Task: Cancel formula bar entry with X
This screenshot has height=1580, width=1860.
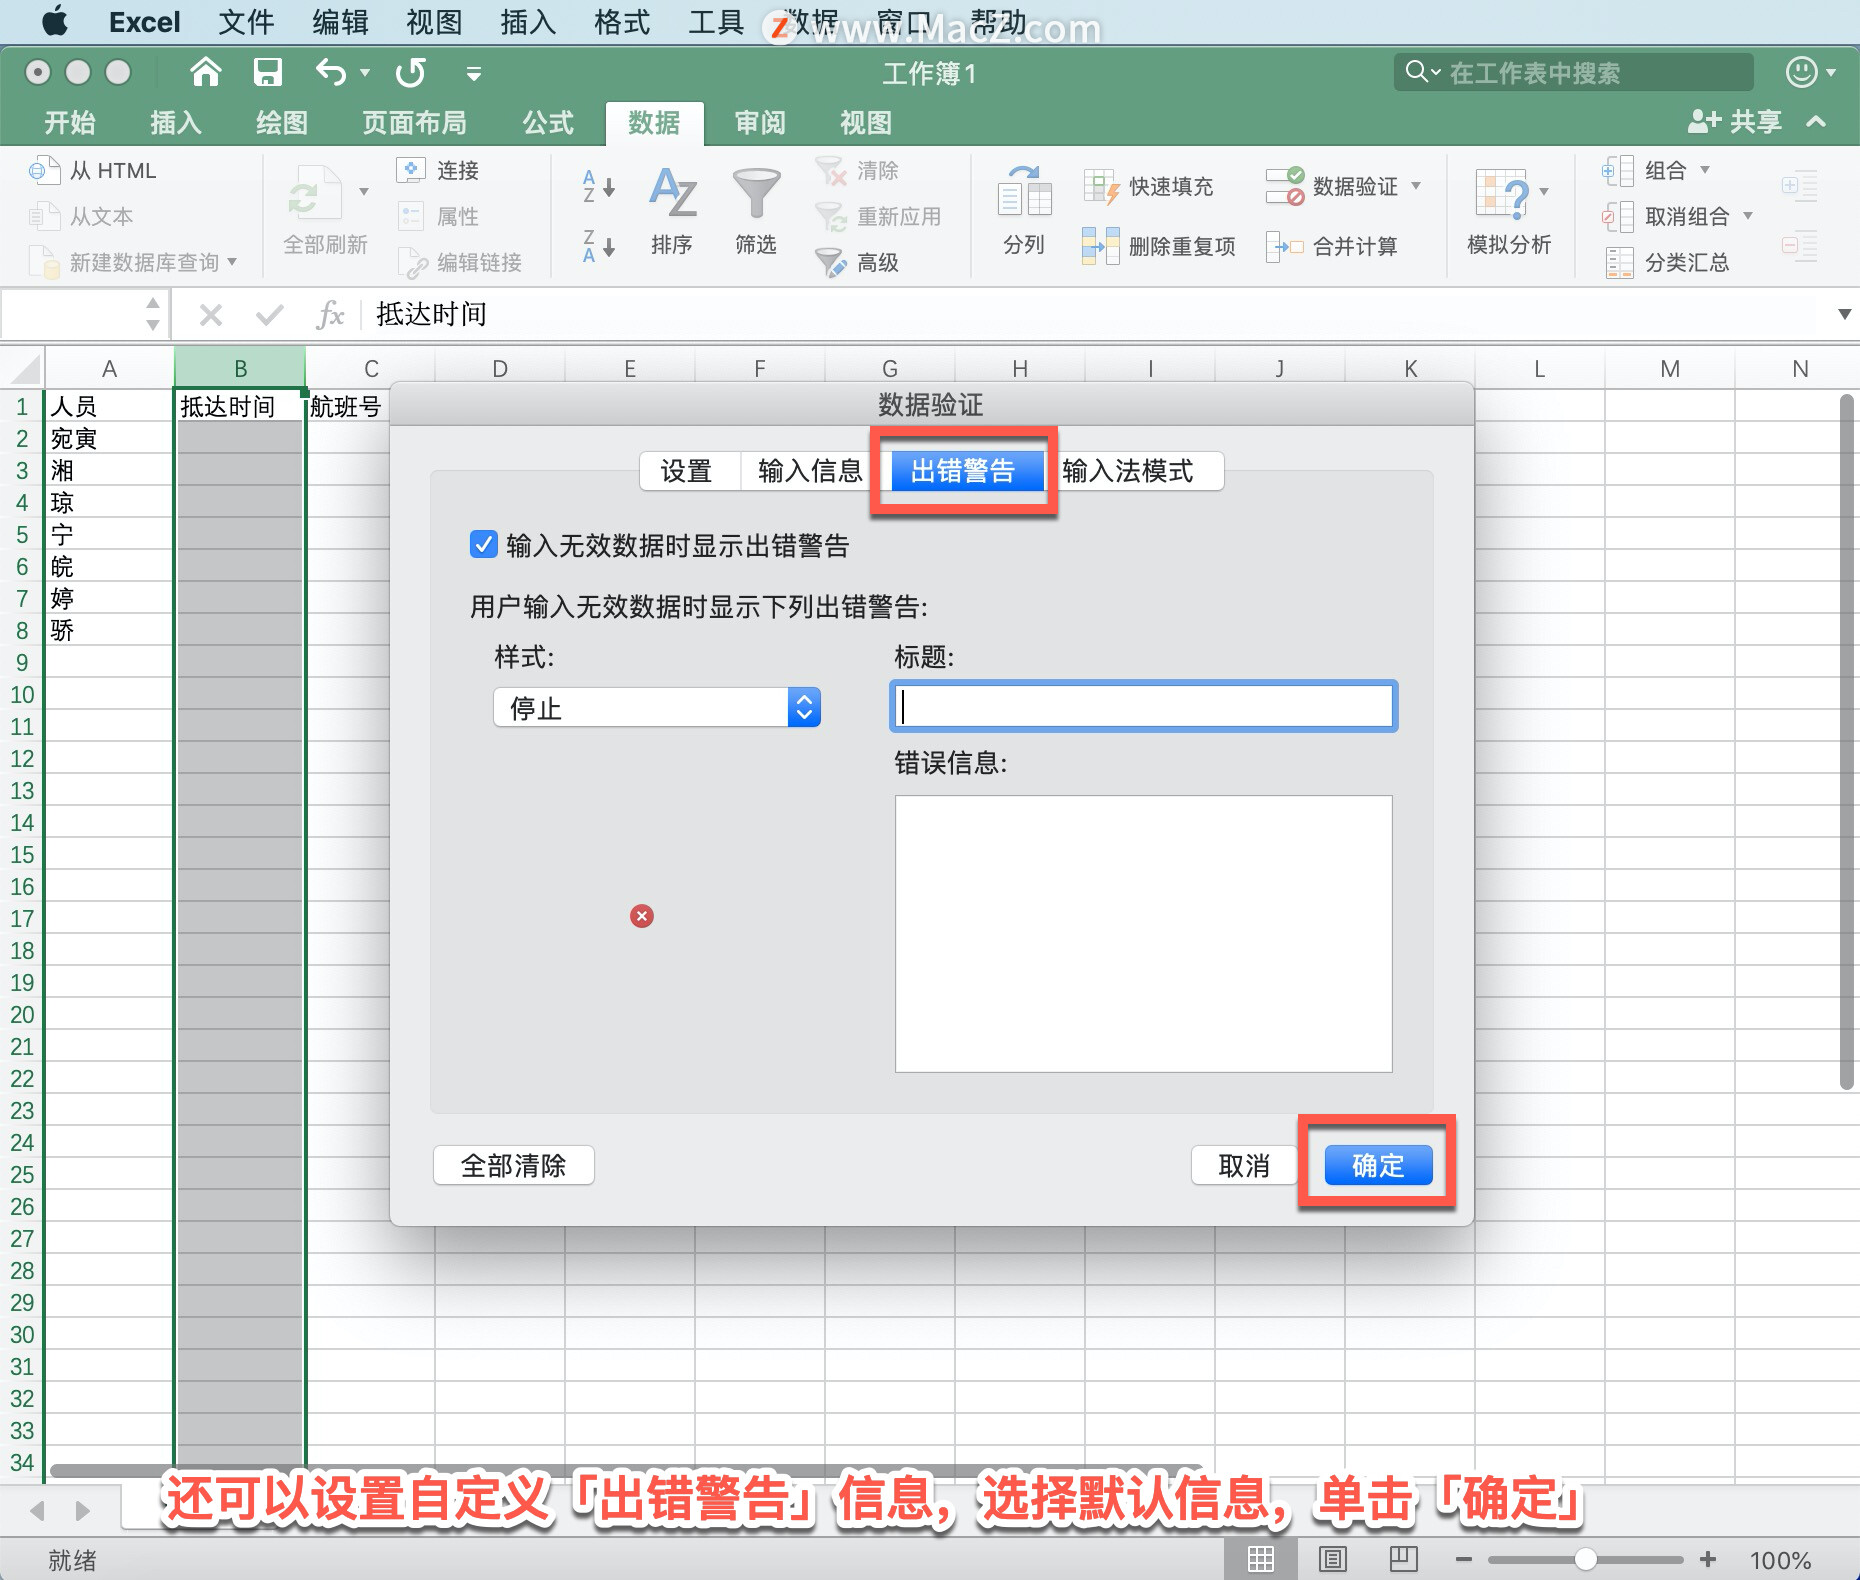Action: coord(210,315)
